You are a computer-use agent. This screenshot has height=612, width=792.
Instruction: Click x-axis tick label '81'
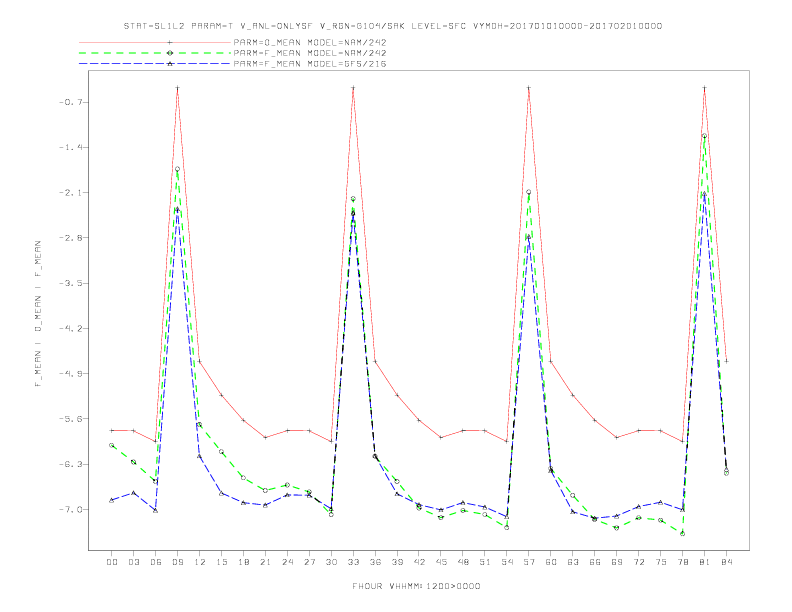705,562
